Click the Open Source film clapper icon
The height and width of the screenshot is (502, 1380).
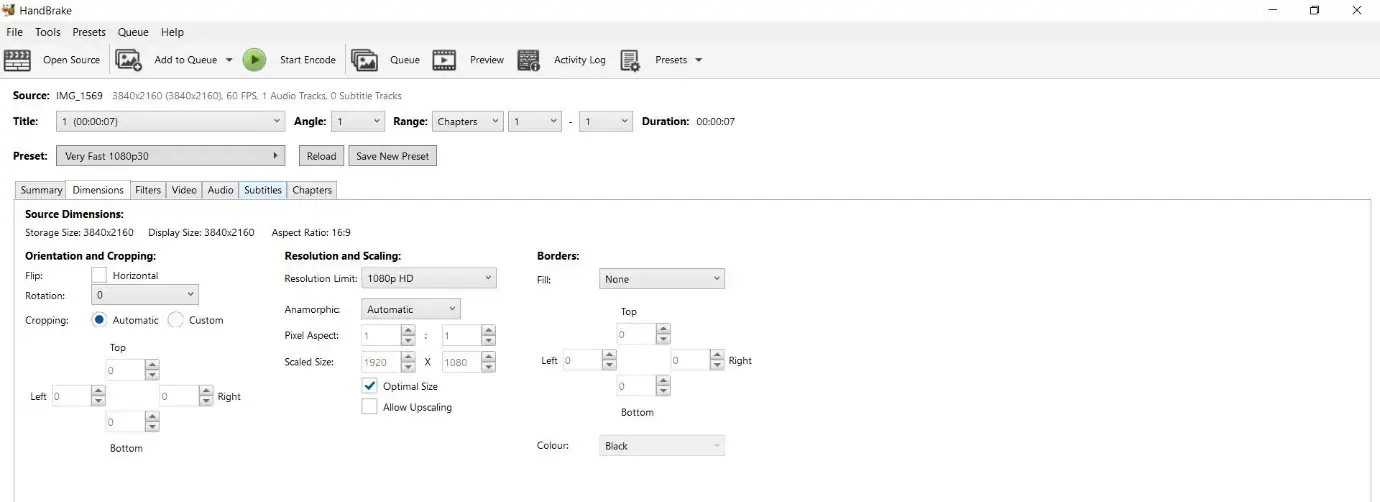click(x=18, y=60)
